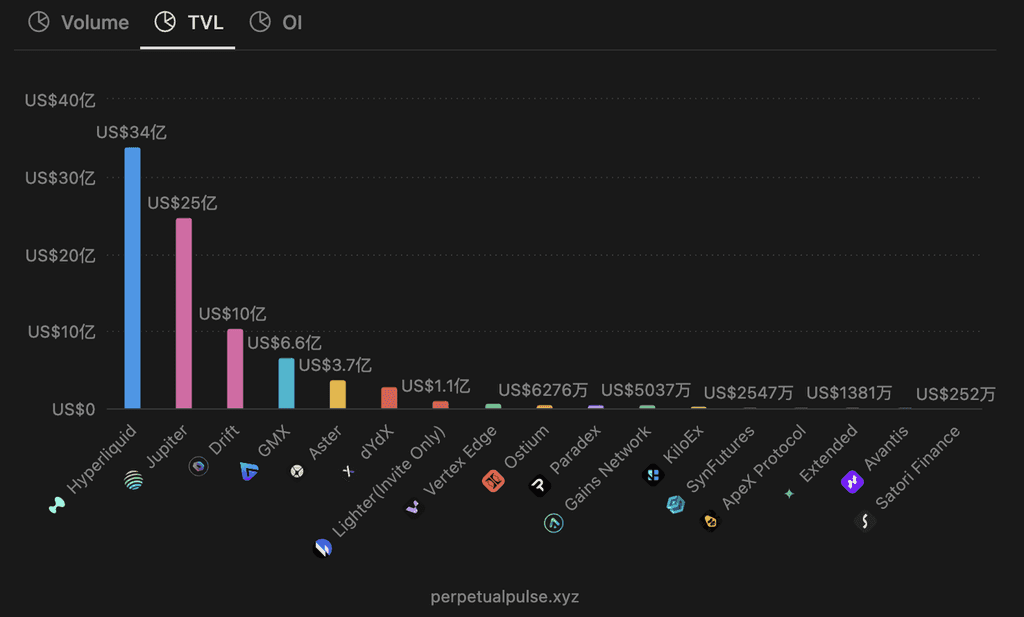
Task: Select the Aster logo icon
Action: [297, 471]
